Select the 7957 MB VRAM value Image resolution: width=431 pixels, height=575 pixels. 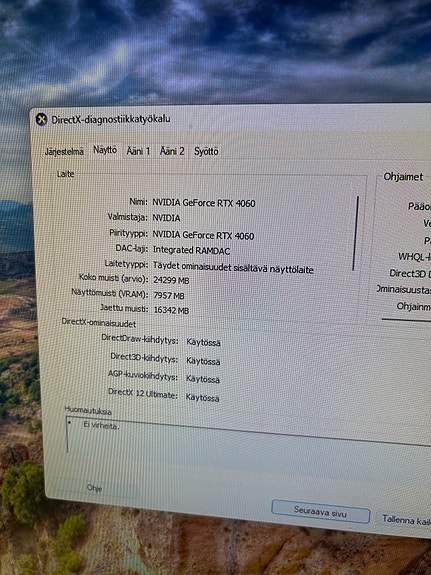coord(169,296)
